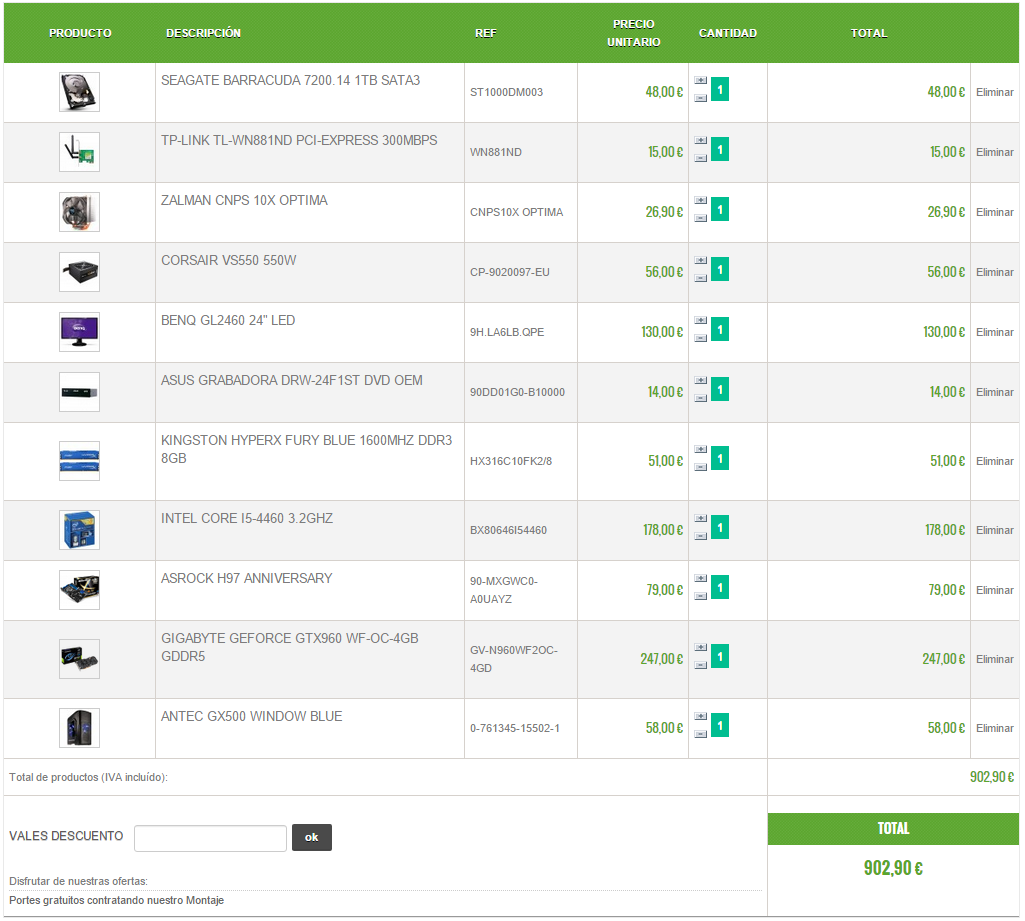Submit discount voucher with ok button

point(312,839)
